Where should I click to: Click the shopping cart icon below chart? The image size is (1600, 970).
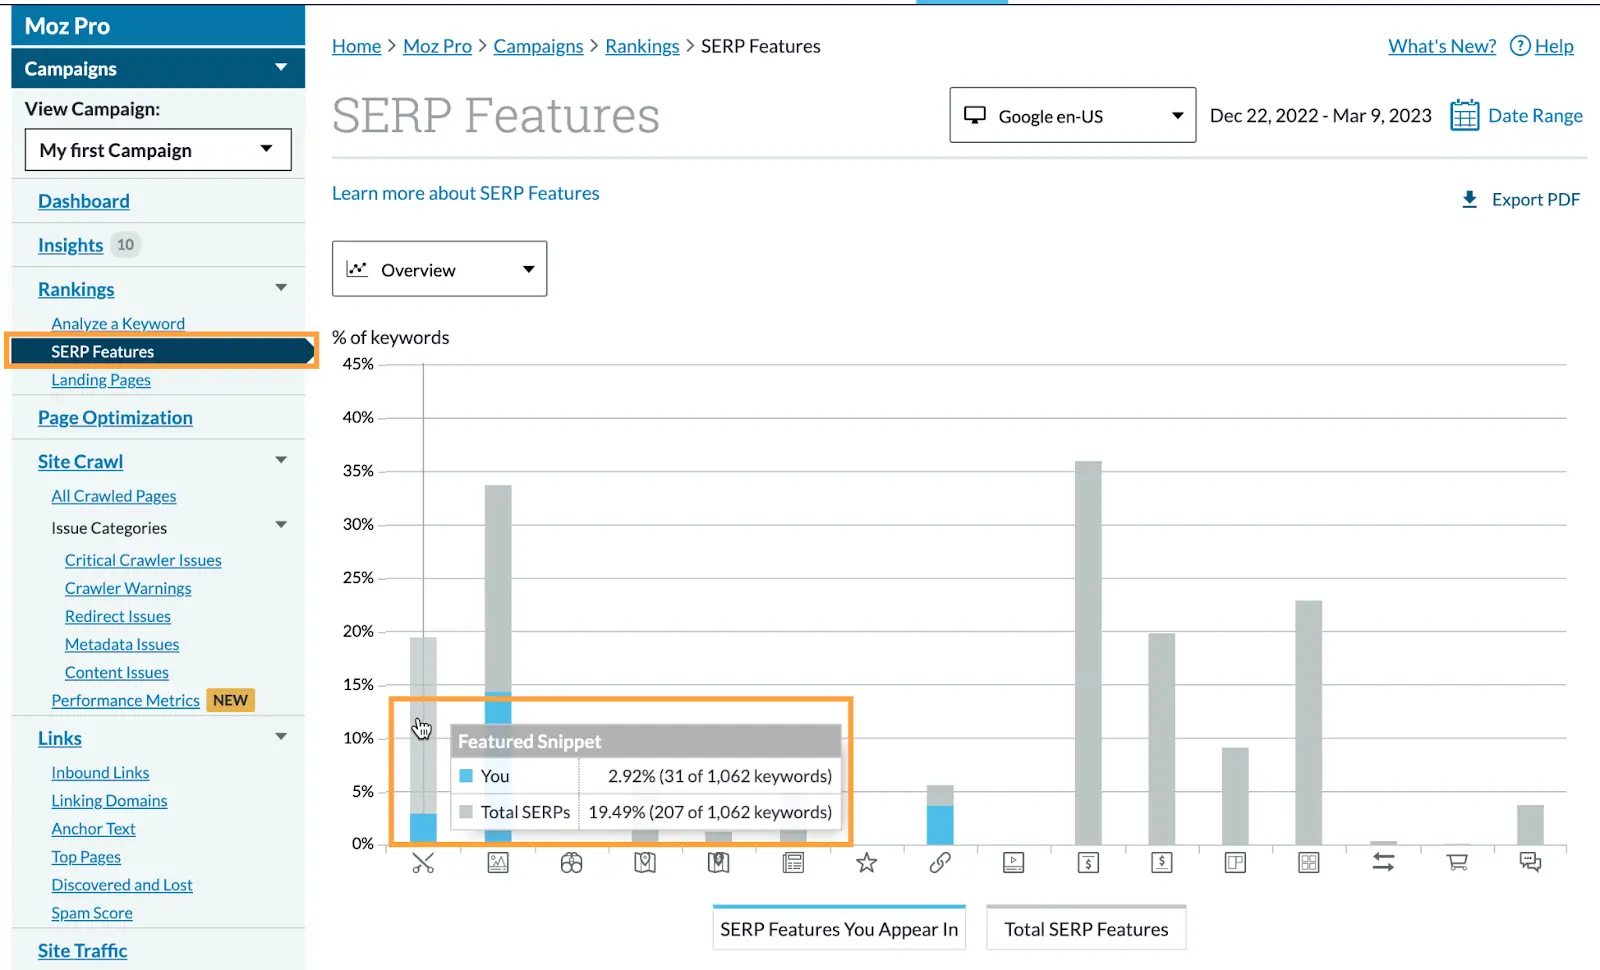tap(1457, 863)
